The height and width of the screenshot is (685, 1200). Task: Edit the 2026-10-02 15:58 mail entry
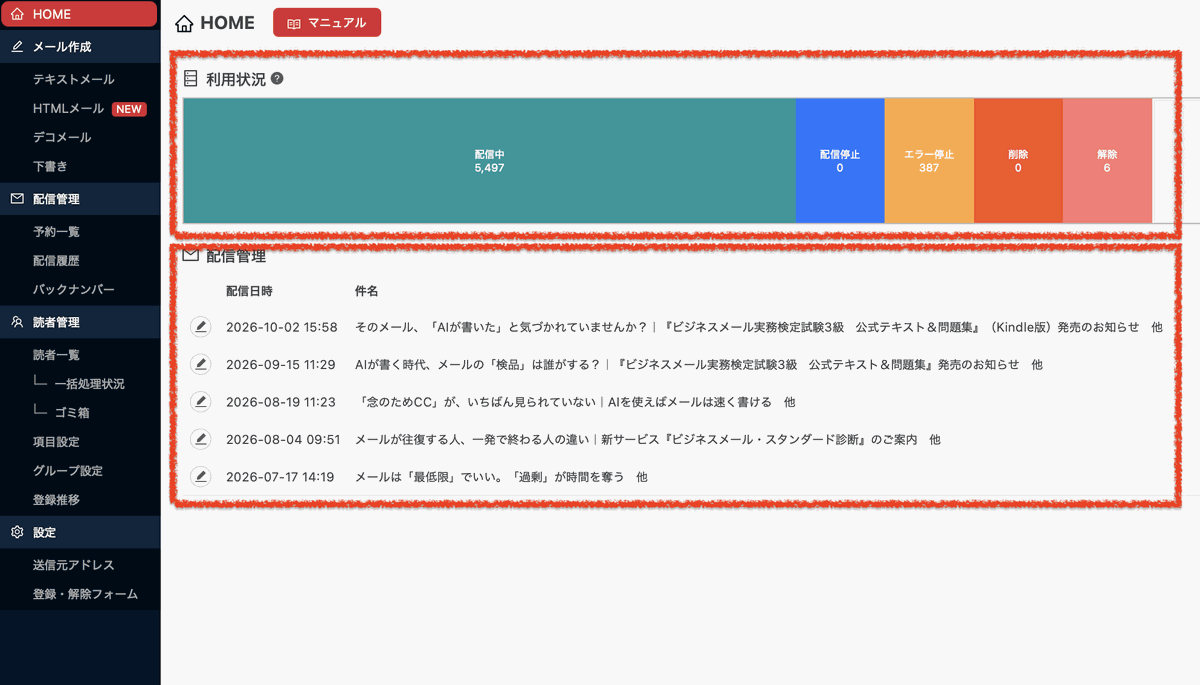pyautogui.click(x=201, y=327)
